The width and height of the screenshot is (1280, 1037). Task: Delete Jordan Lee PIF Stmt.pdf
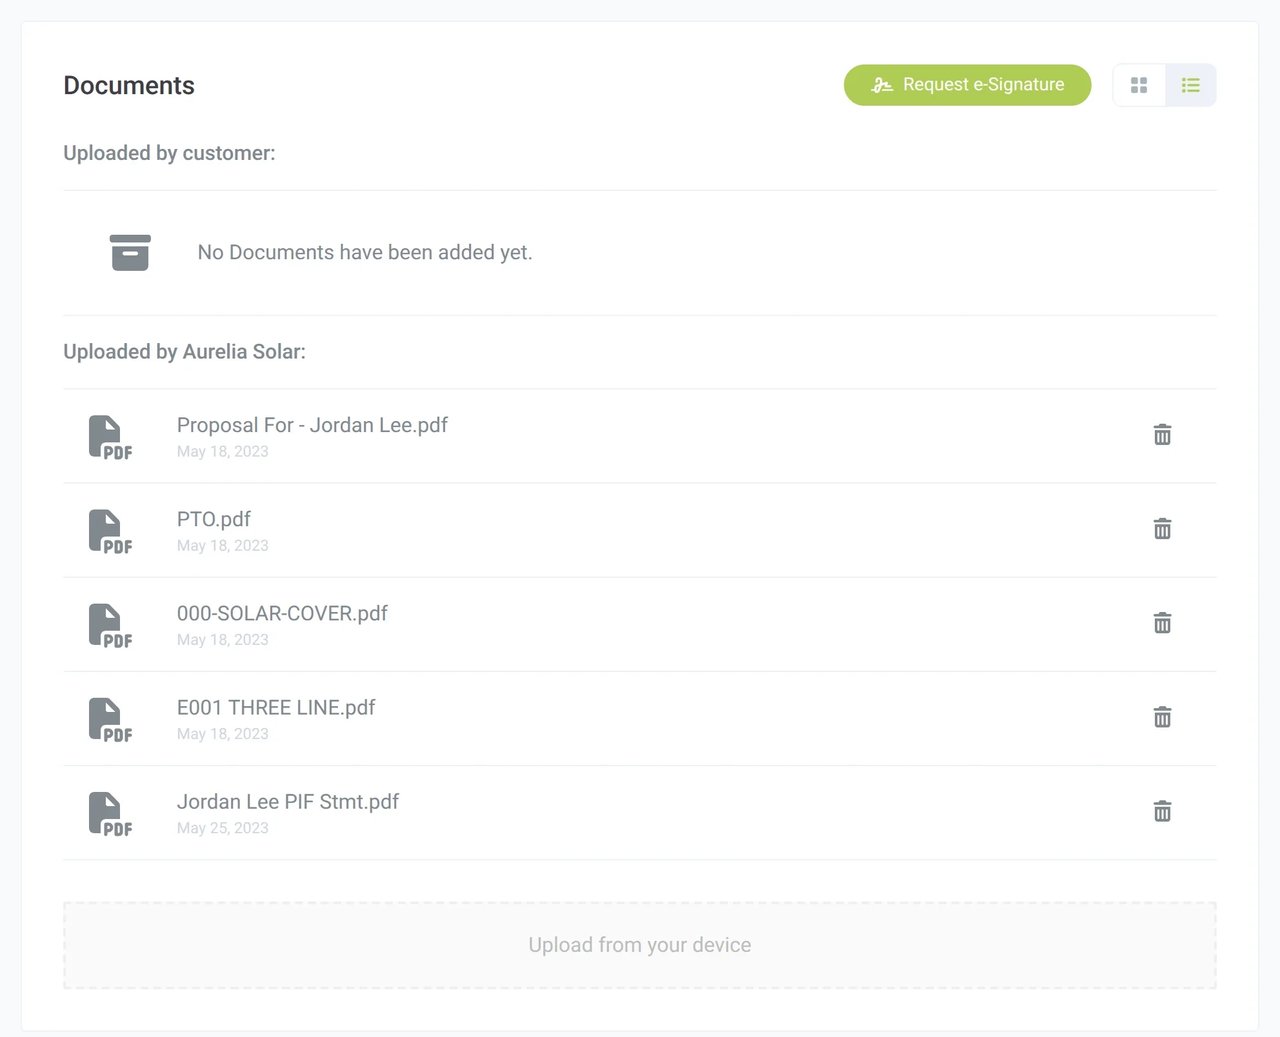(1162, 811)
